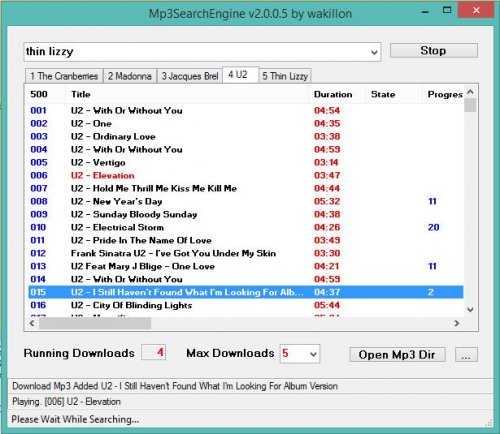This screenshot has width=500, height=434.
Task: Select U2 - New Year's Day
Action: tap(246, 202)
